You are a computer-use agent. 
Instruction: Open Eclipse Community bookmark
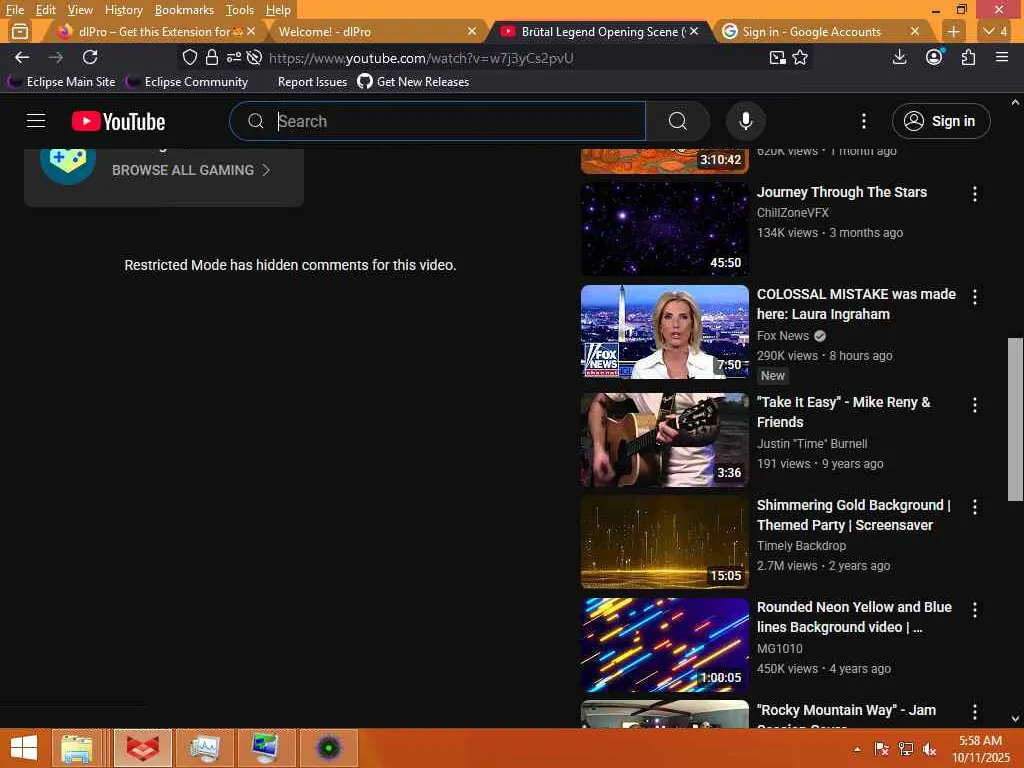pos(188,82)
